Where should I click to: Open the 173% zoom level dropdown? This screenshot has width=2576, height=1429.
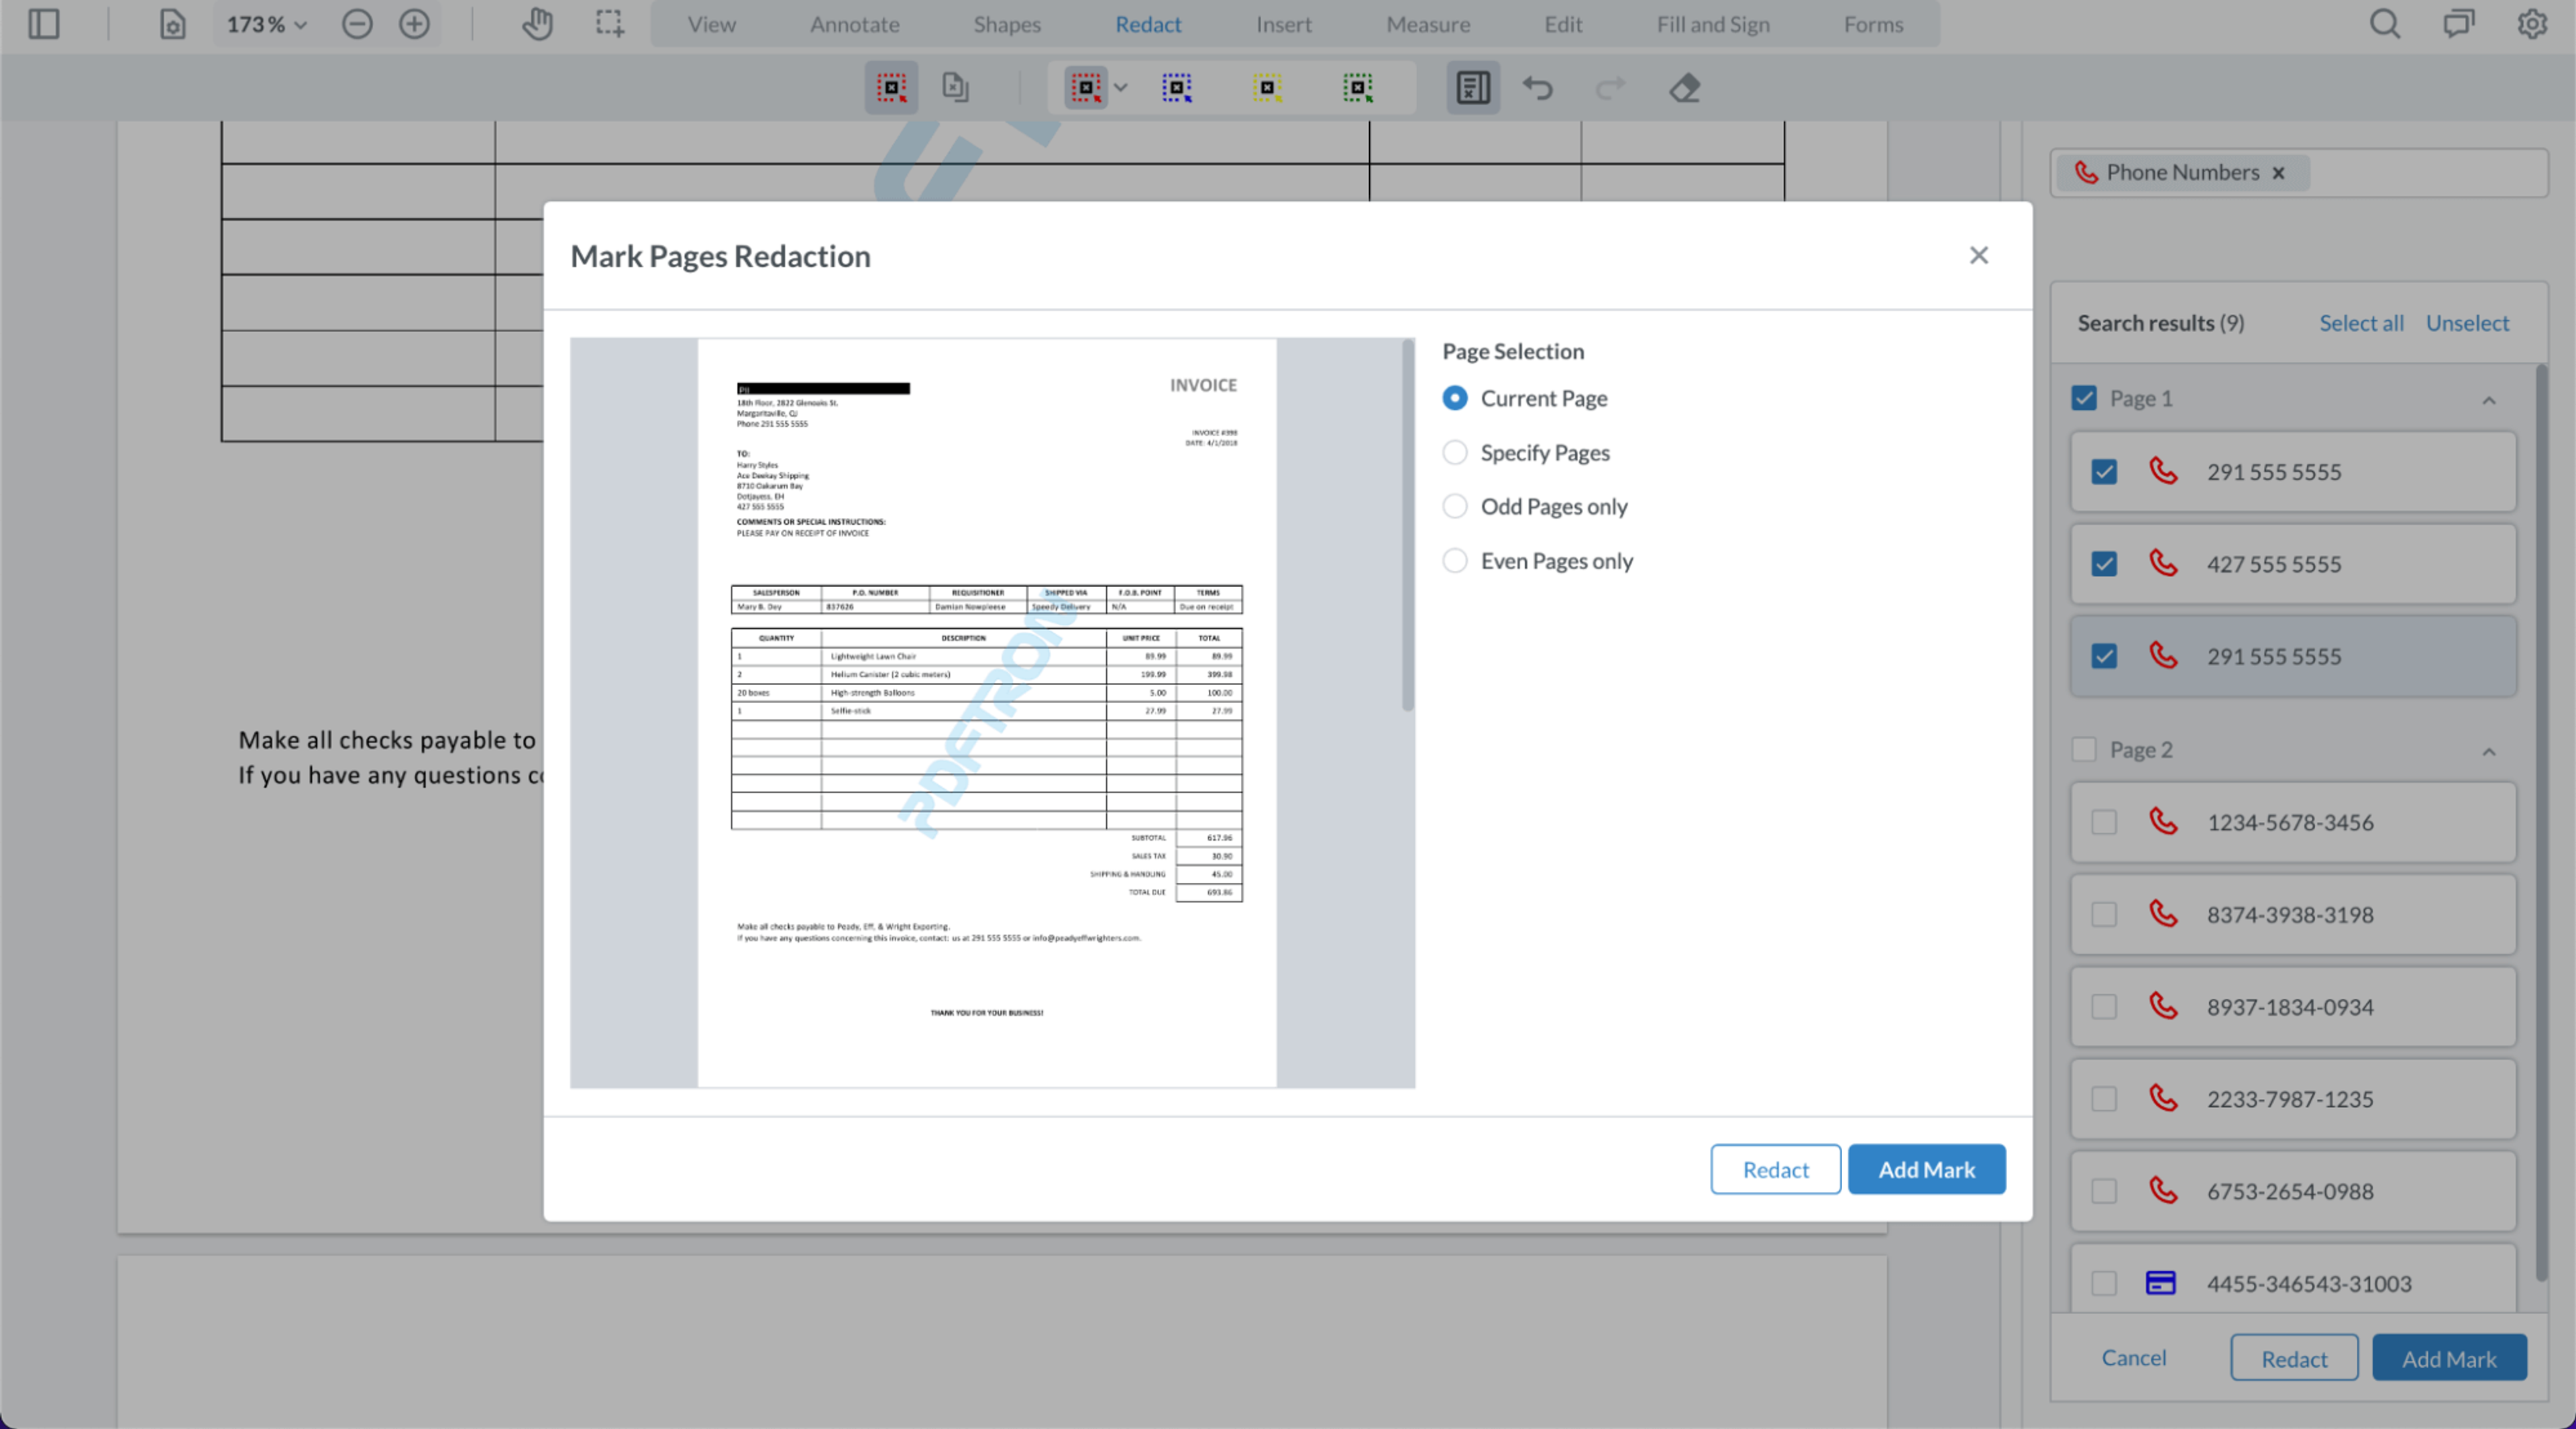[x=266, y=24]
